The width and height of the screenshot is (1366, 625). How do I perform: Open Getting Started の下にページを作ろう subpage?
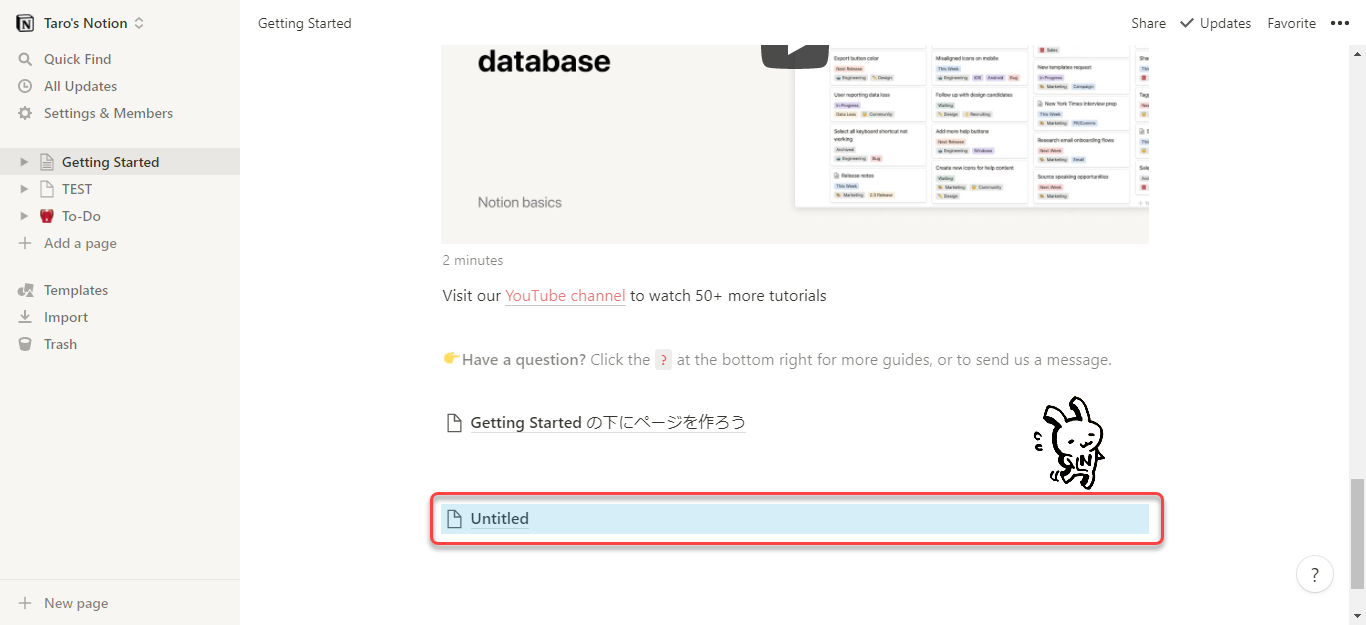(608, 423)
